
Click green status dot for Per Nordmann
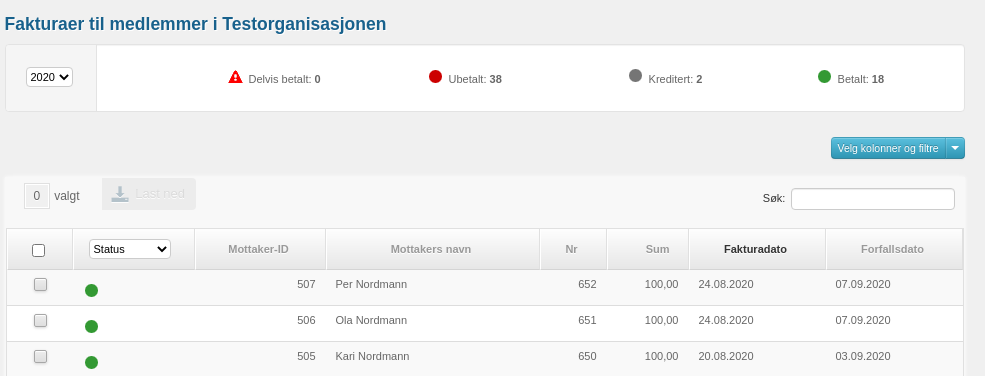click(91, 290)
